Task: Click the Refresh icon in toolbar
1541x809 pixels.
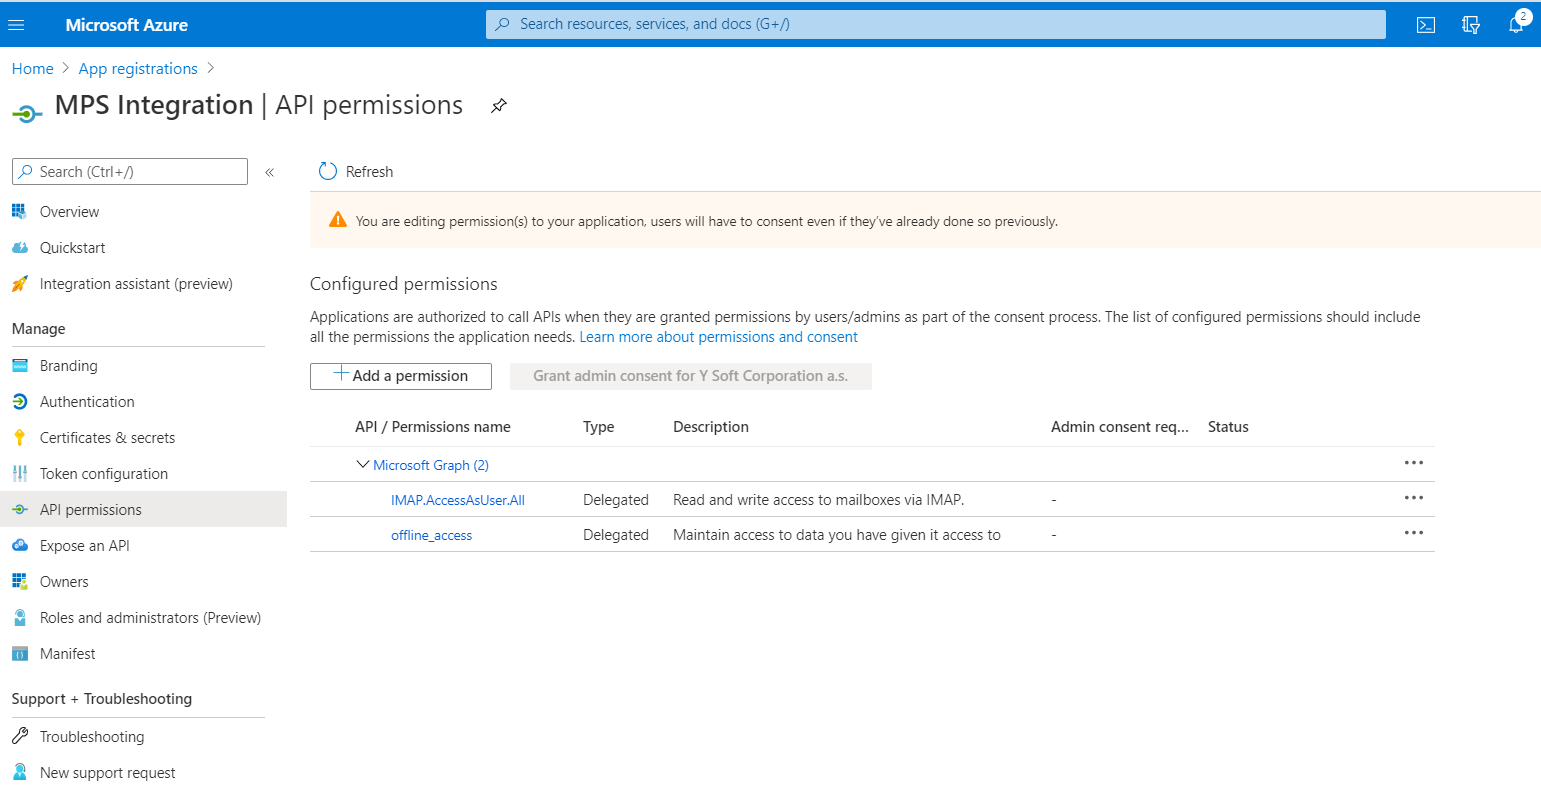Action: 328,172
